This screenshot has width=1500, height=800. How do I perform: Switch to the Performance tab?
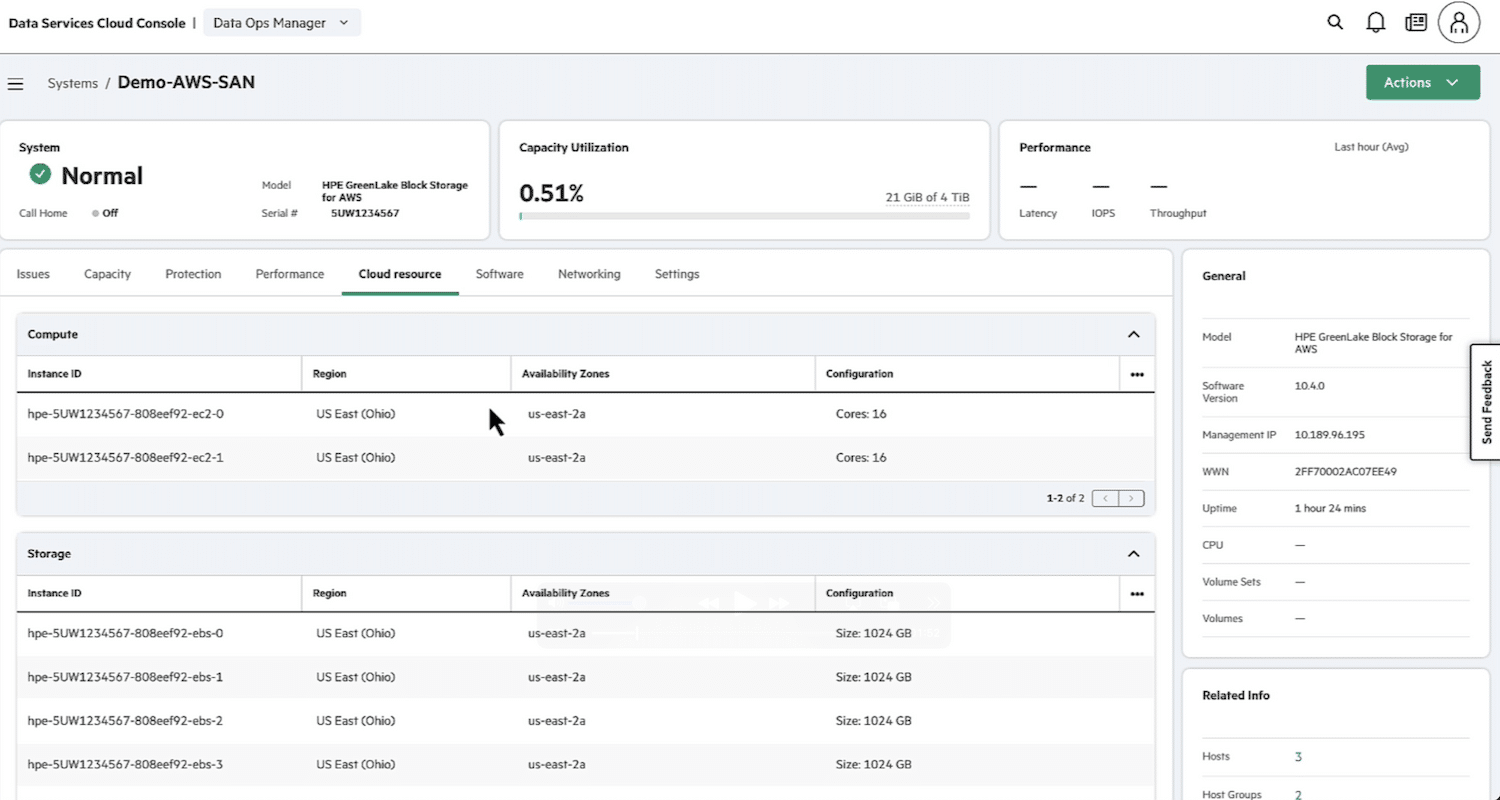tap(290, 274)
